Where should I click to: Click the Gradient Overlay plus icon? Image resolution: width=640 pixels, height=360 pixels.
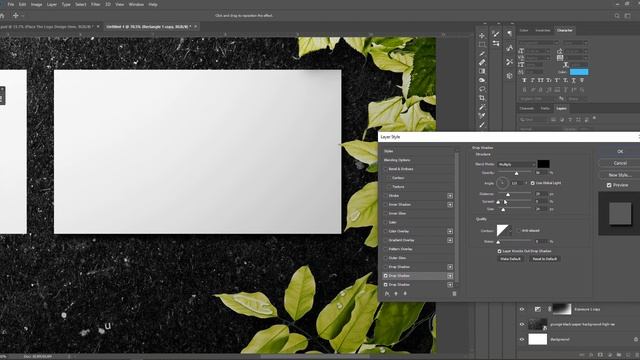click(450, 240)
